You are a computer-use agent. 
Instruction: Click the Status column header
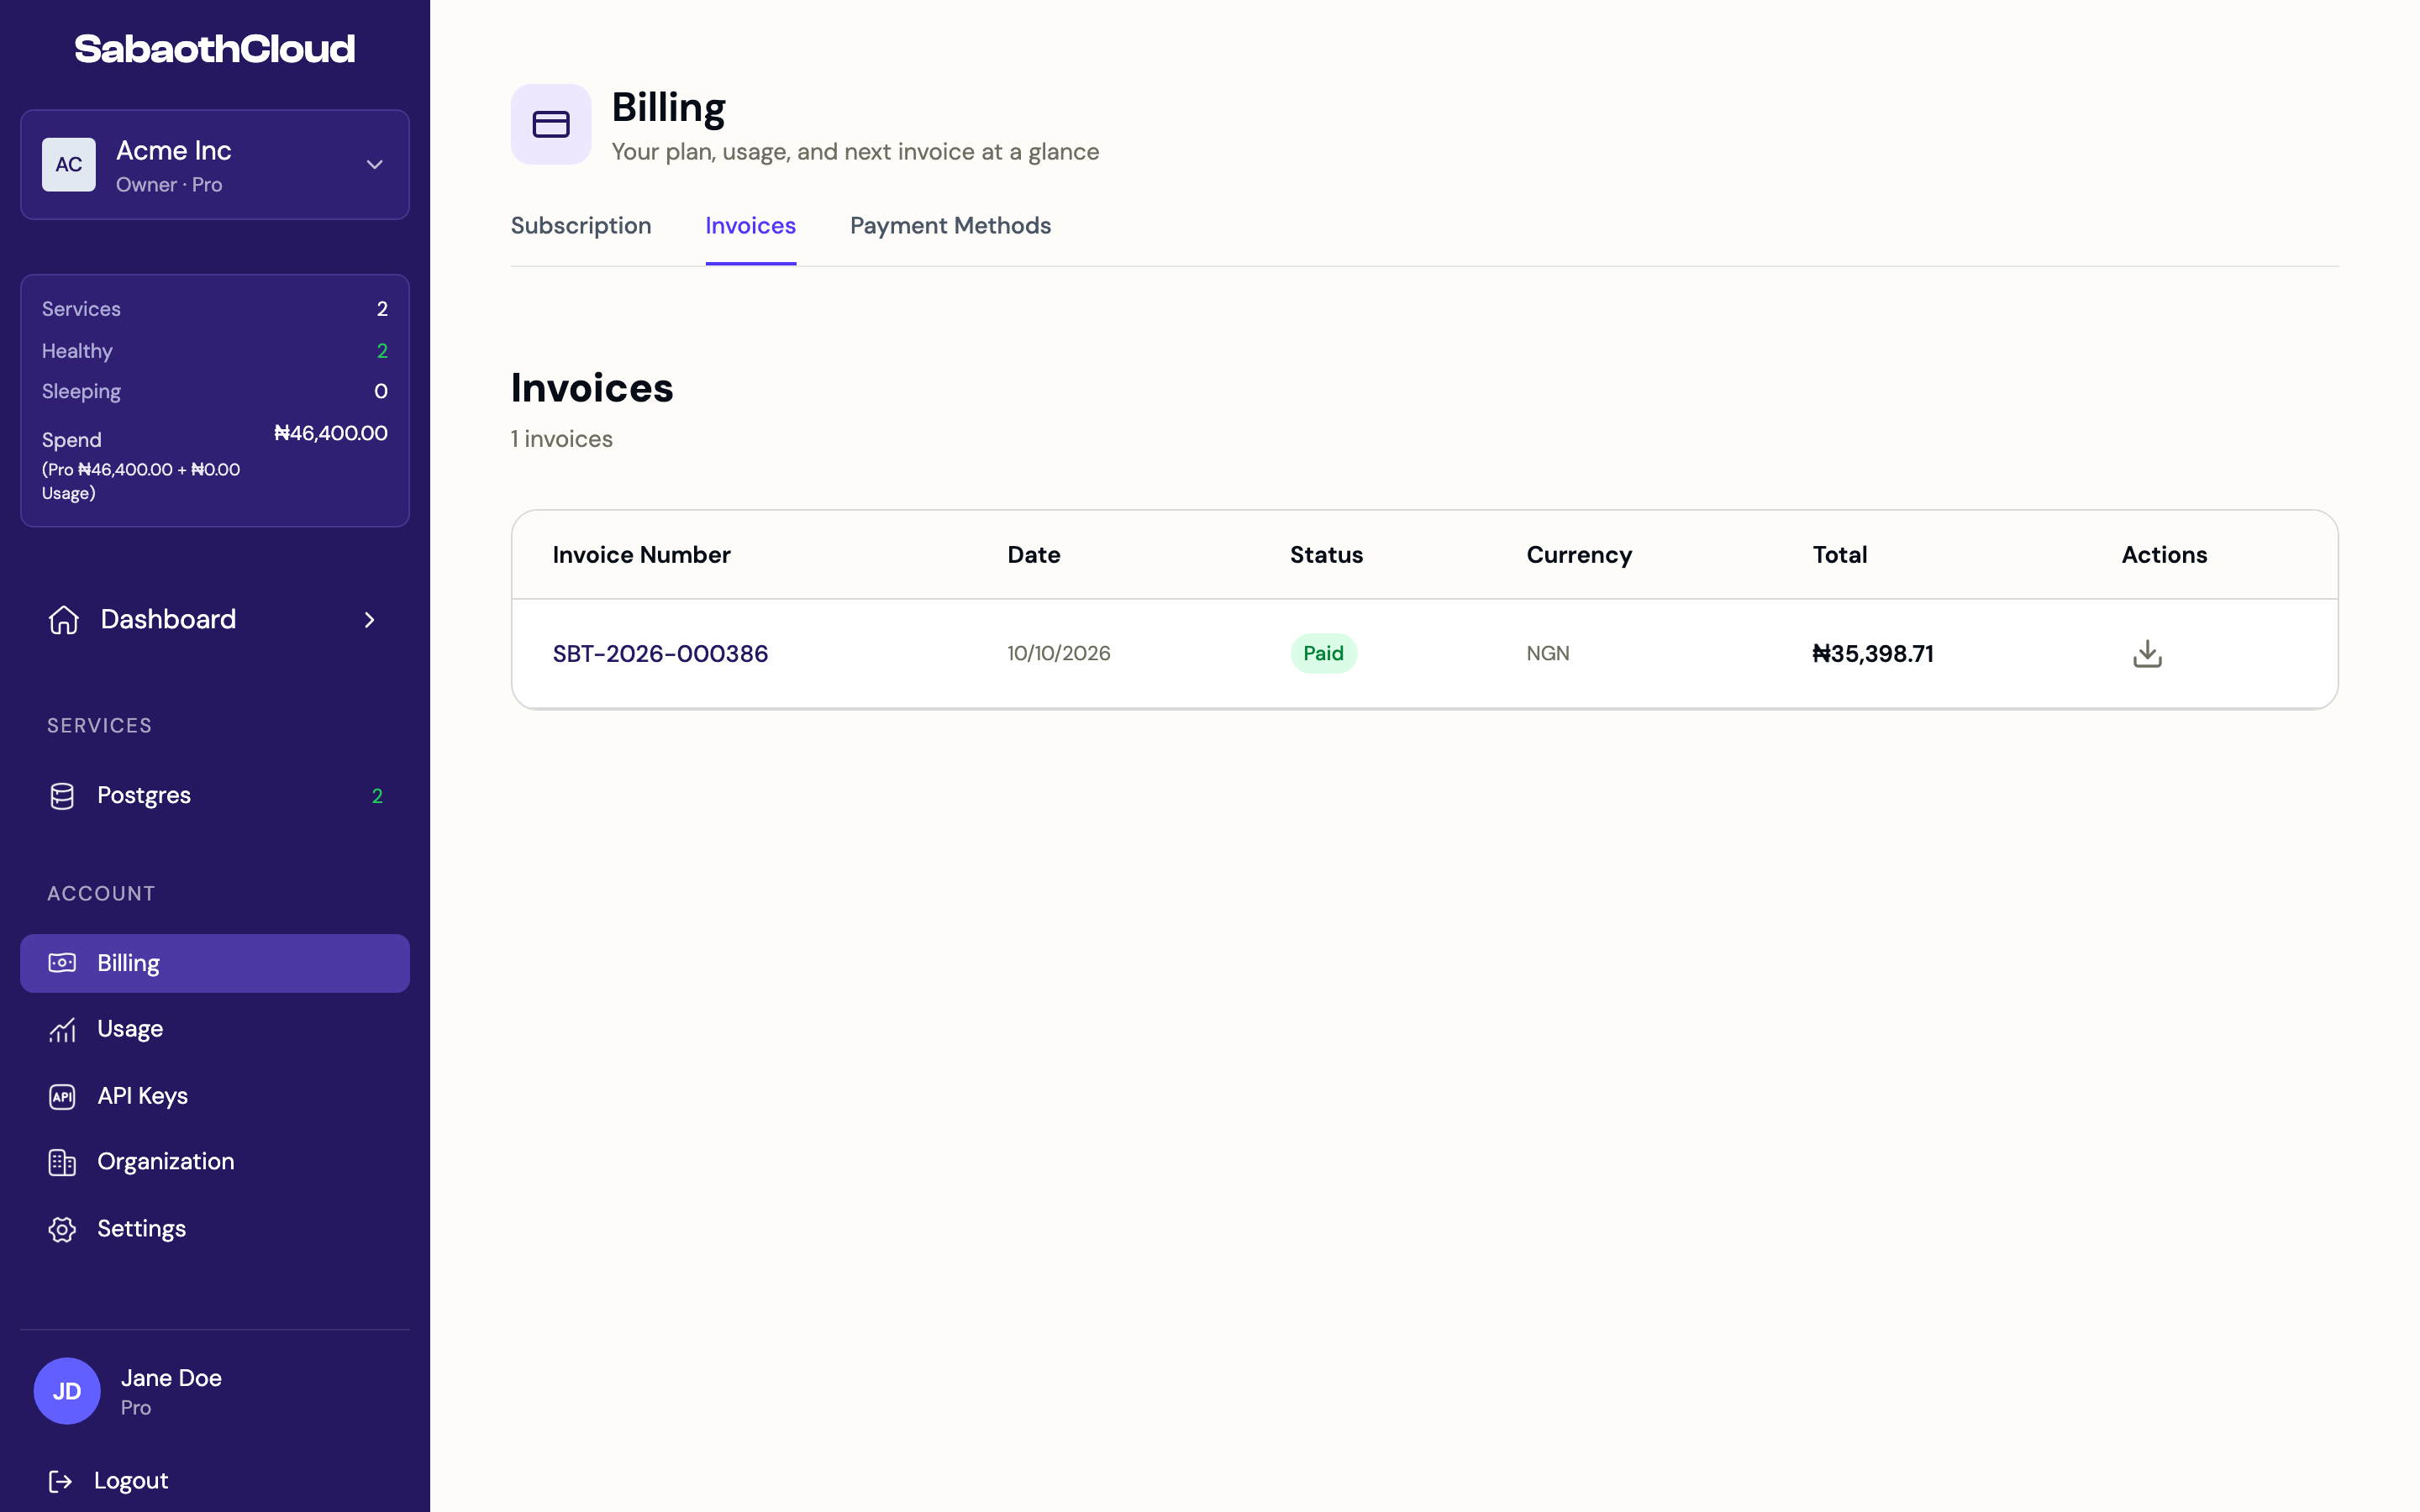click(1326, 555)
